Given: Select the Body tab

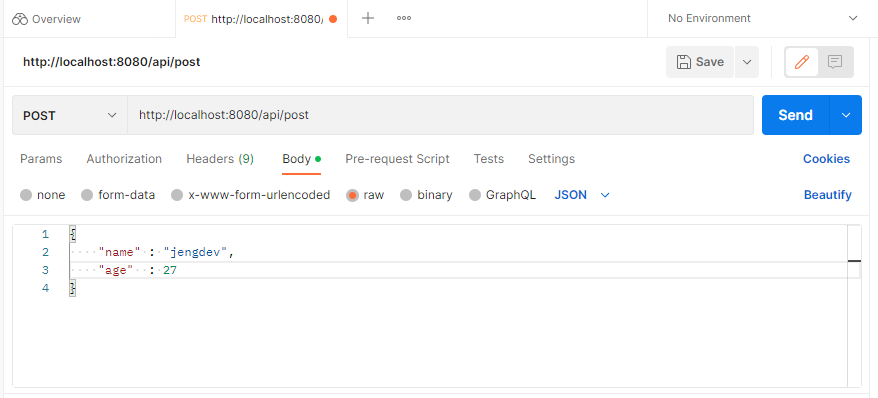Looking at the screenshot, I should tap(301, 159).
